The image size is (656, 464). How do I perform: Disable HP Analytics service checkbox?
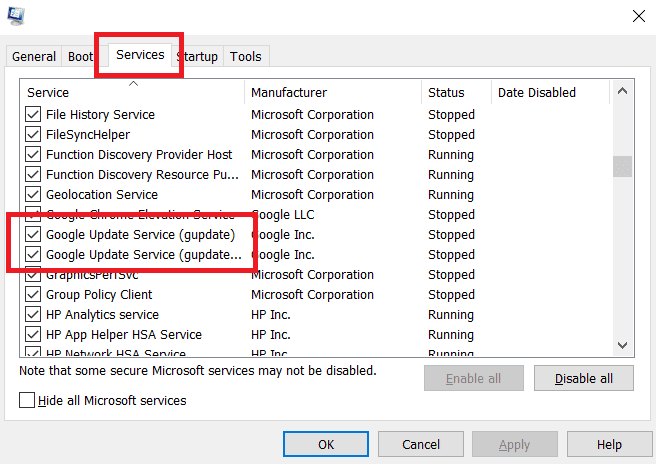(33, 315)
